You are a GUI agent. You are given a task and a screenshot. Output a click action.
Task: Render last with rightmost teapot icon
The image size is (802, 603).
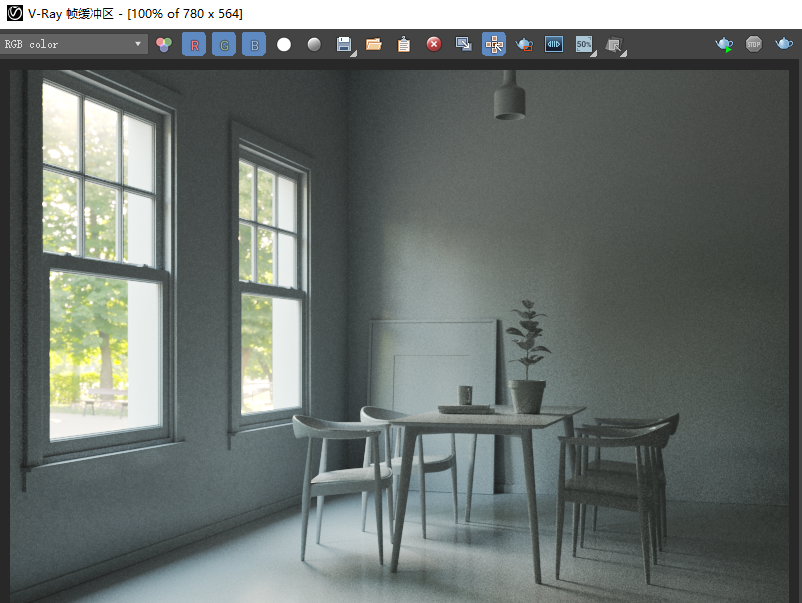coord(784,43)
